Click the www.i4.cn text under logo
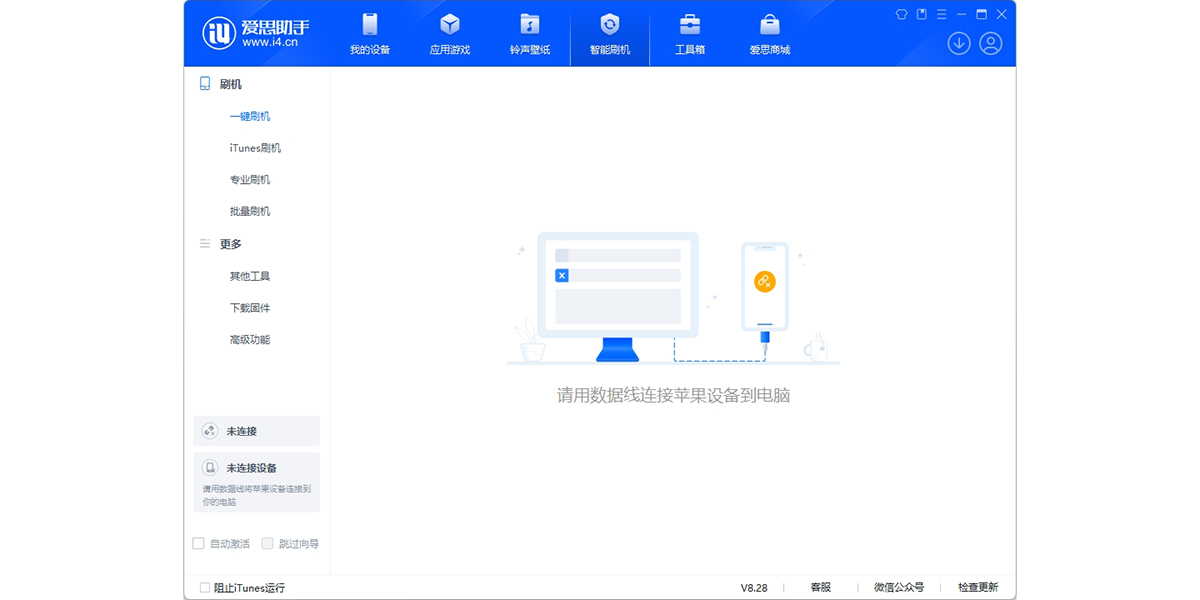The height and width of the screenshot is (600, 1200). coord(271,42)
